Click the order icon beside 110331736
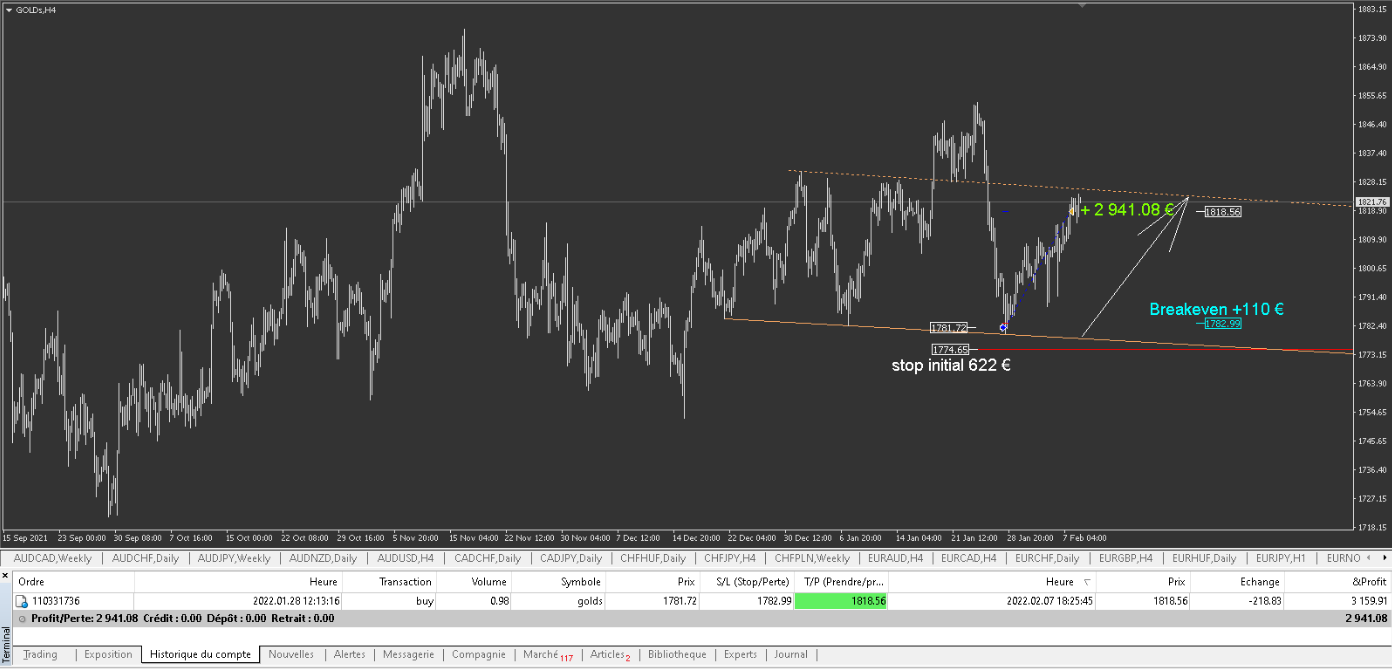This screenshot has width=1392, height=669. pos(21,601)
